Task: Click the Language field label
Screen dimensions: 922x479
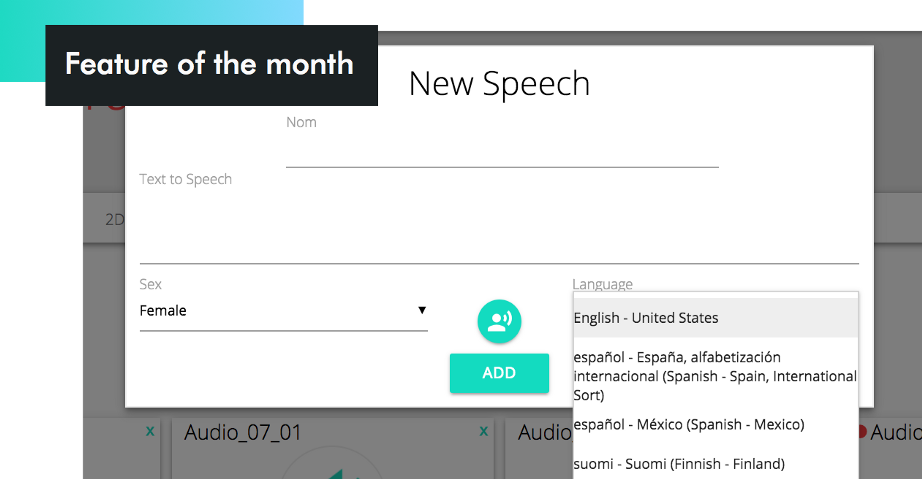Action: point(602,284)
